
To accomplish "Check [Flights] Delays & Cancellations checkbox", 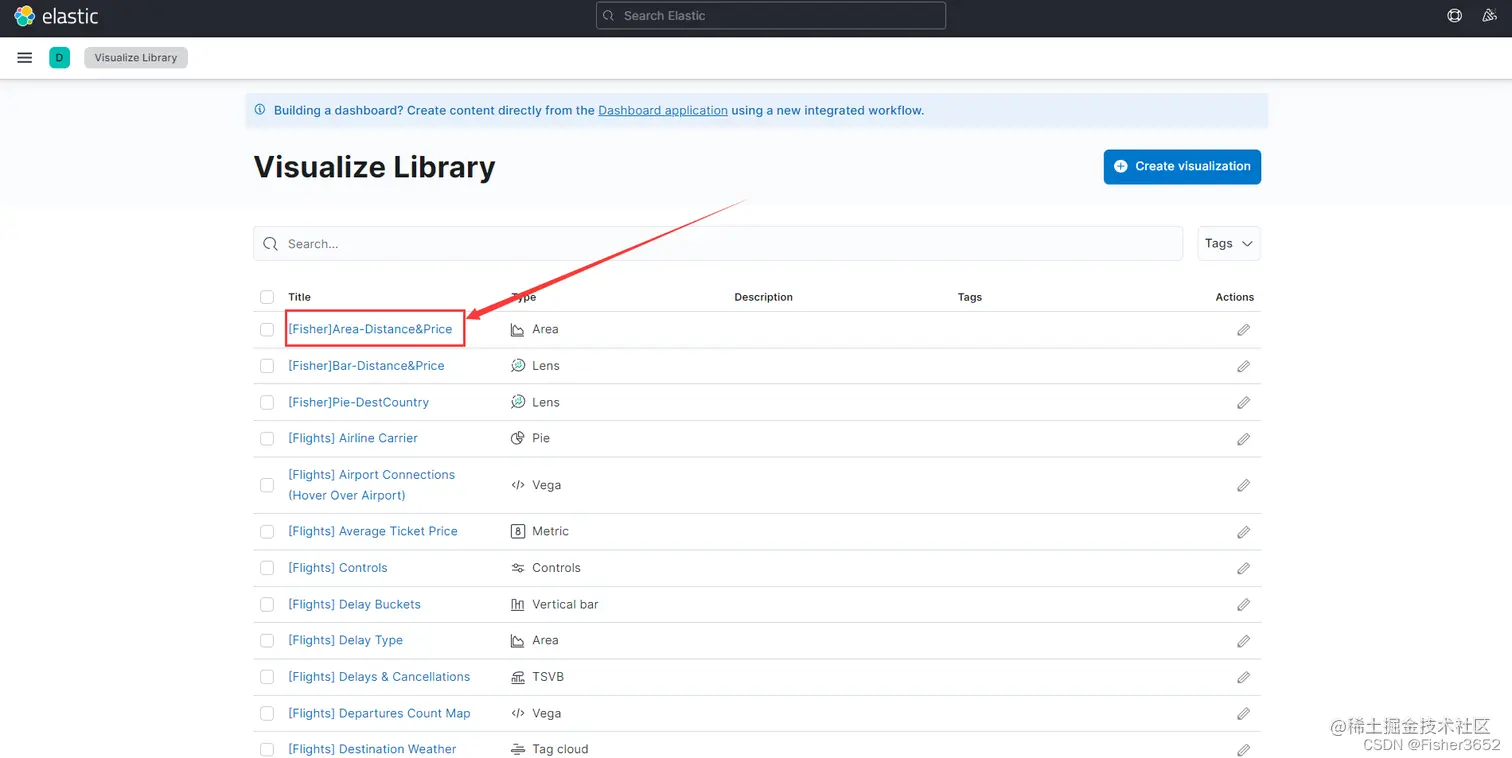I will click(x=267, y=677).
